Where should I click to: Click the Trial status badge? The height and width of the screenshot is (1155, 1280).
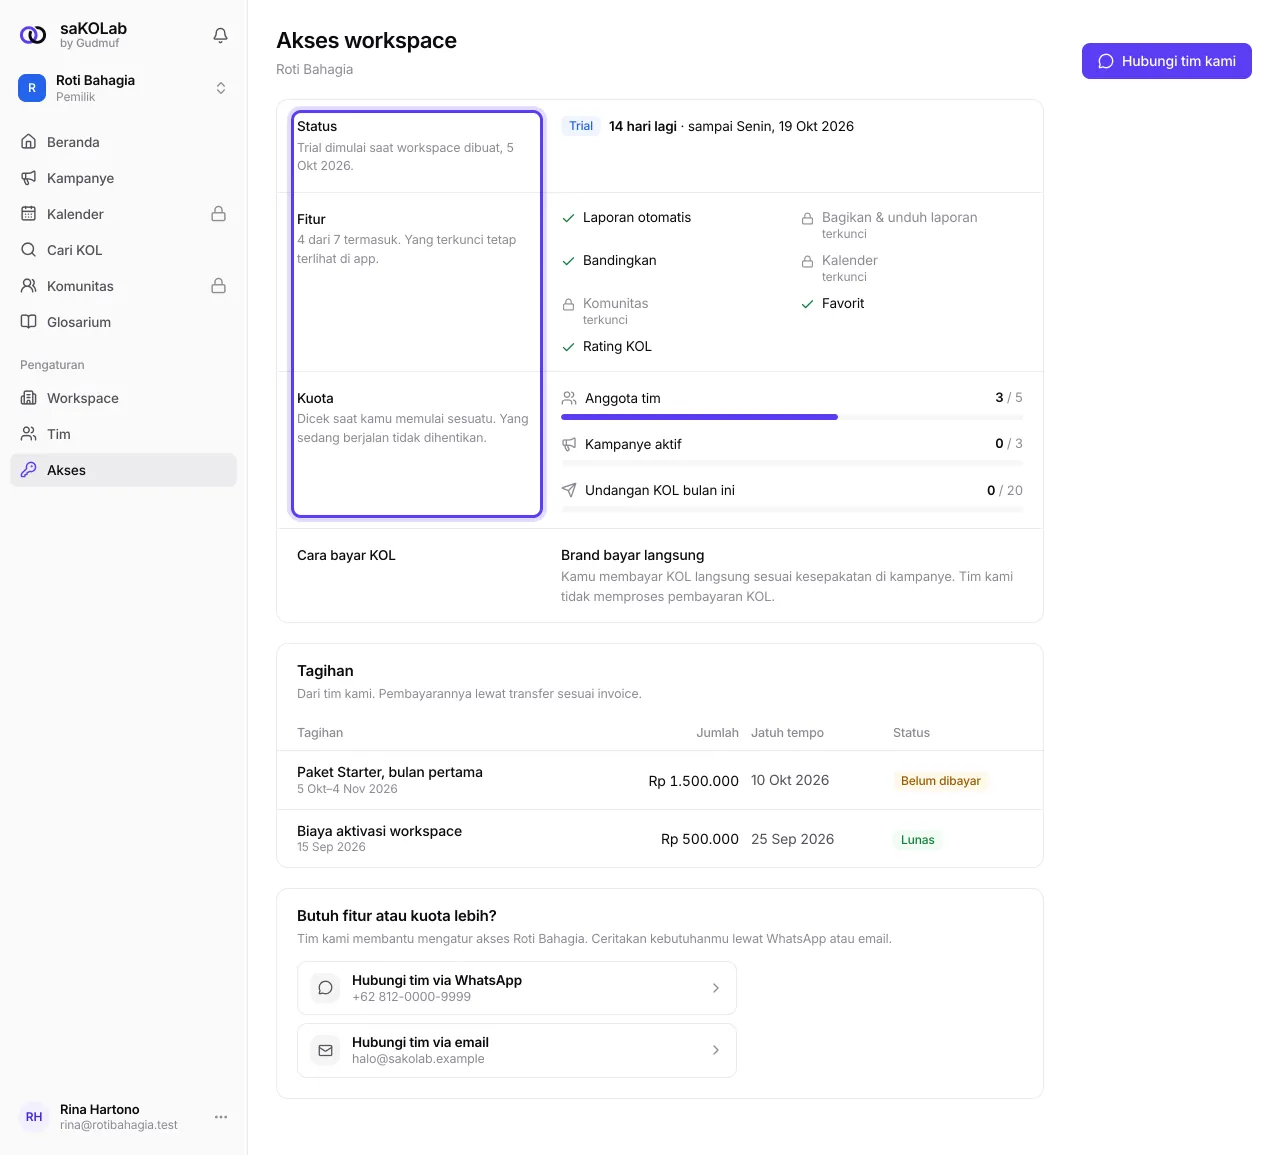(581, 126)
